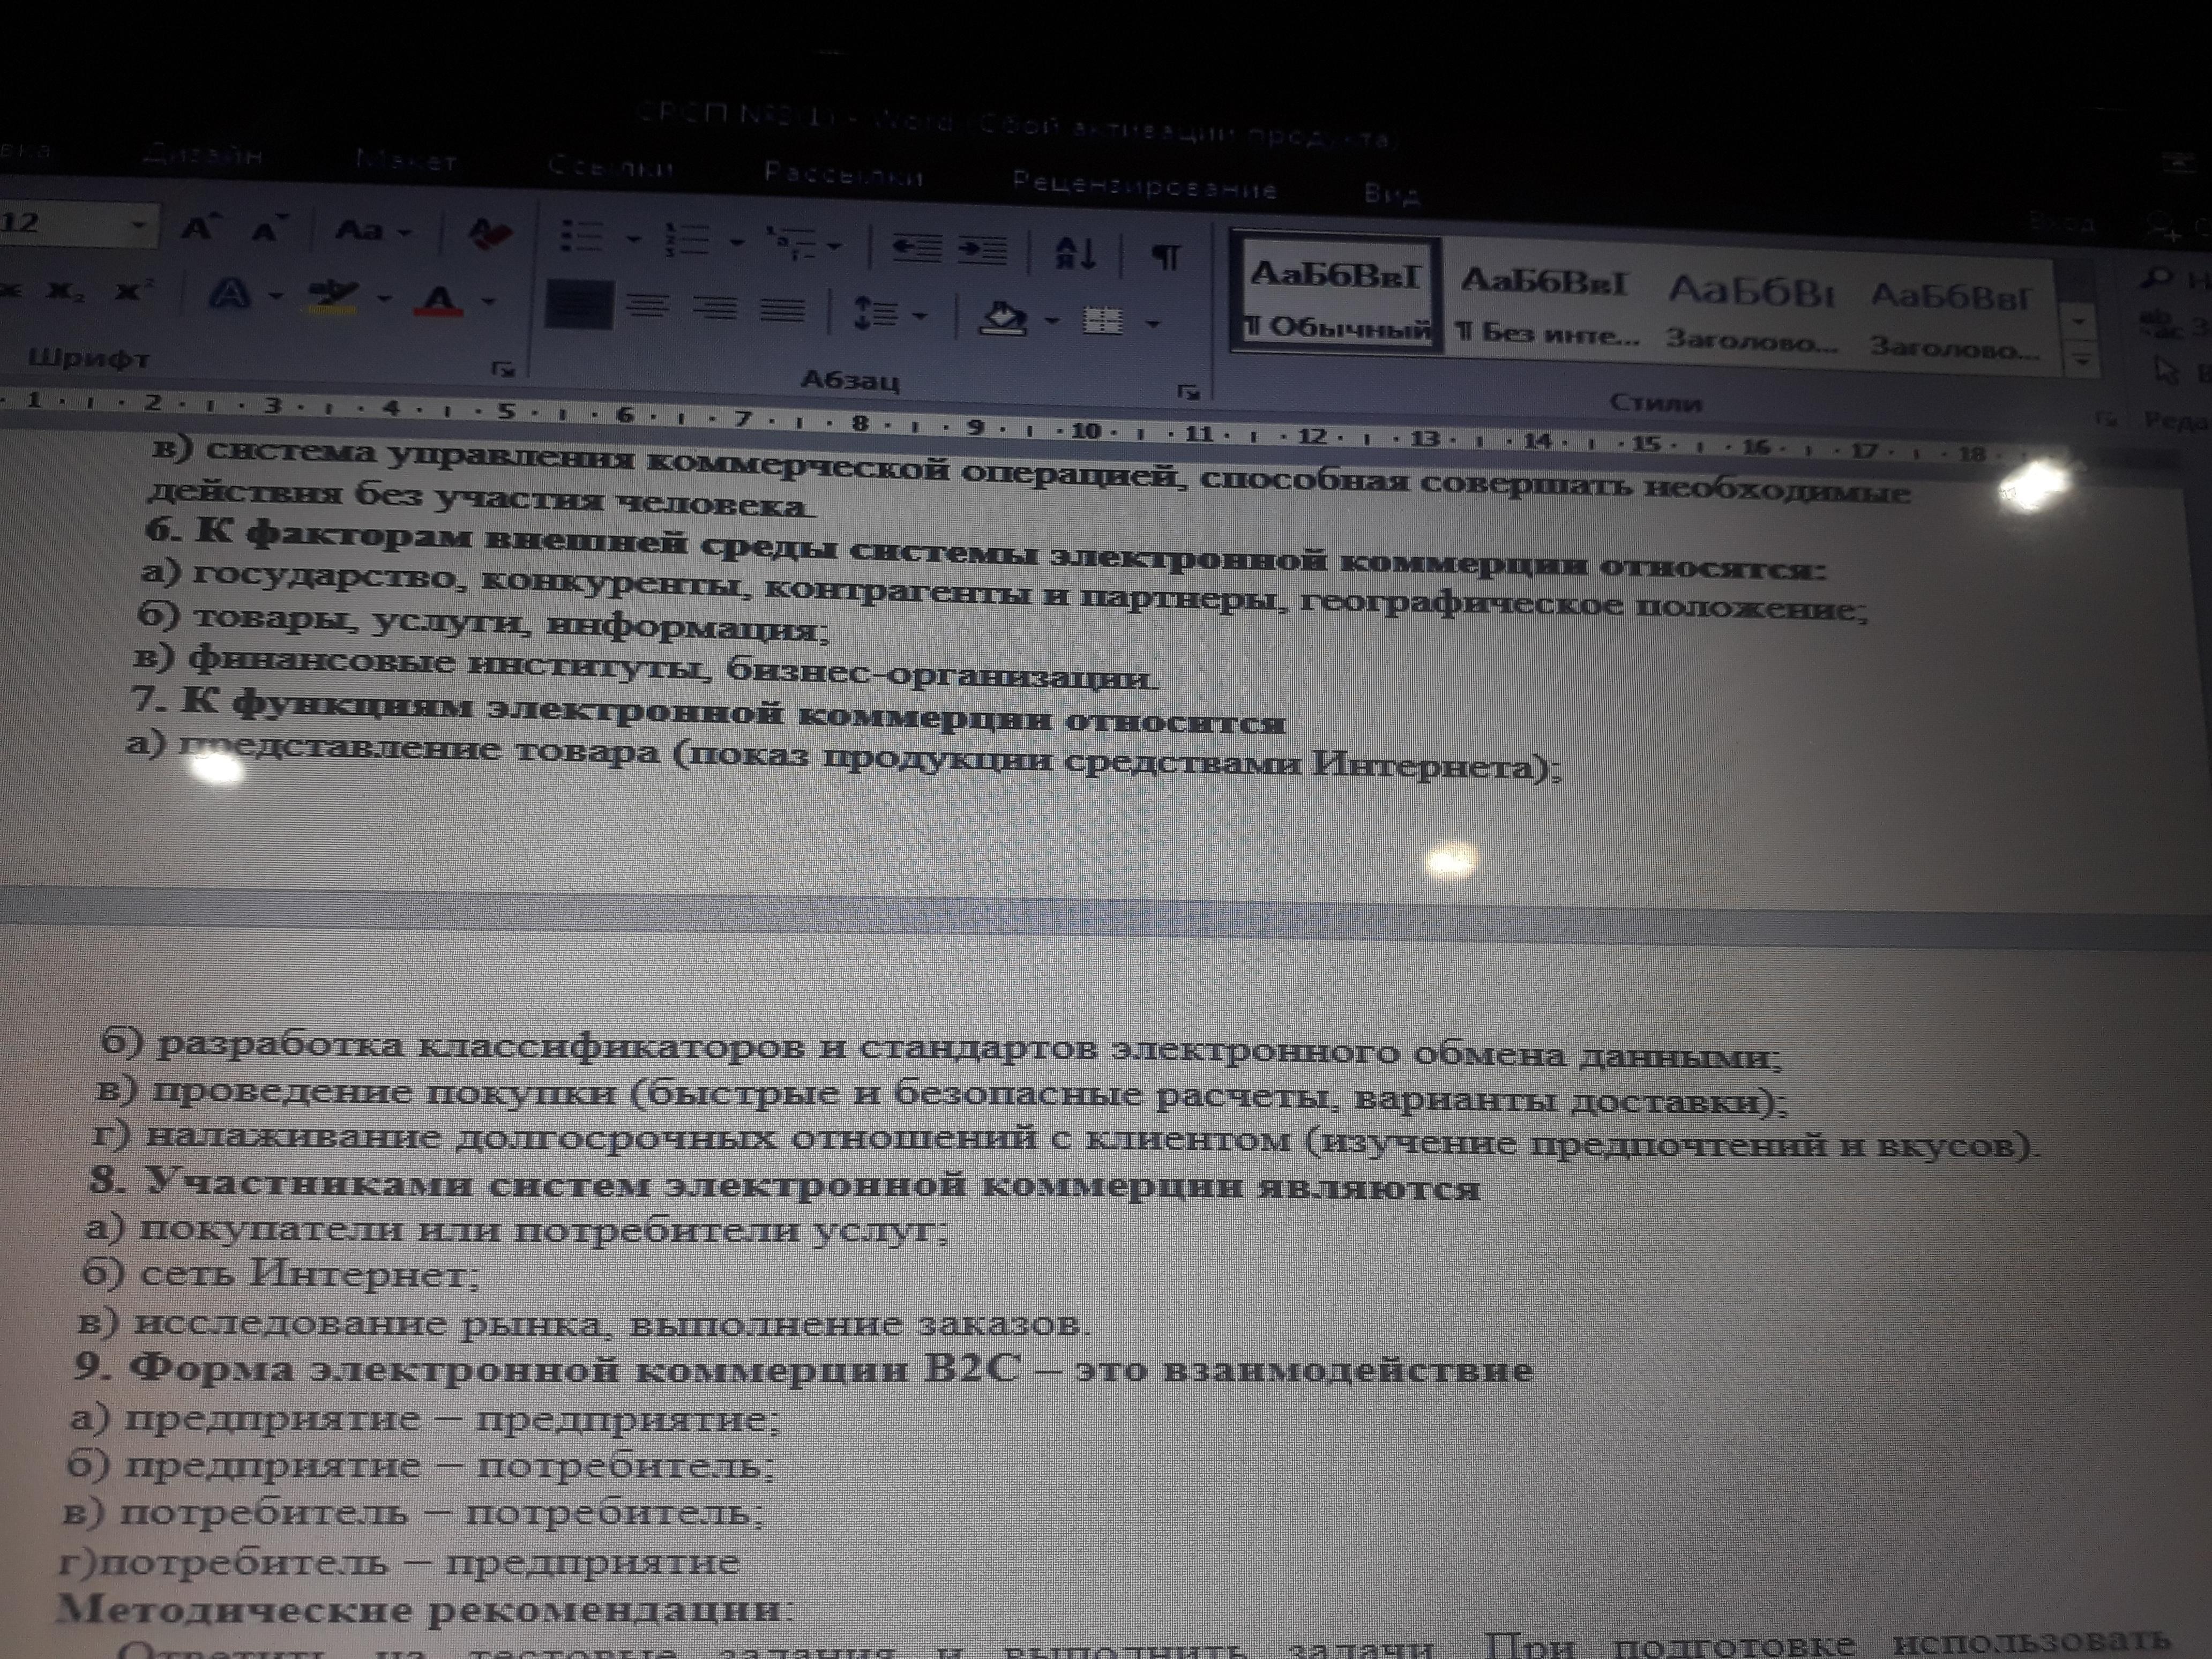Screen dimensions: 2212x1659
Task: Apply paragraph shading with the paint bucket
Action: (x=1003, y=318)
